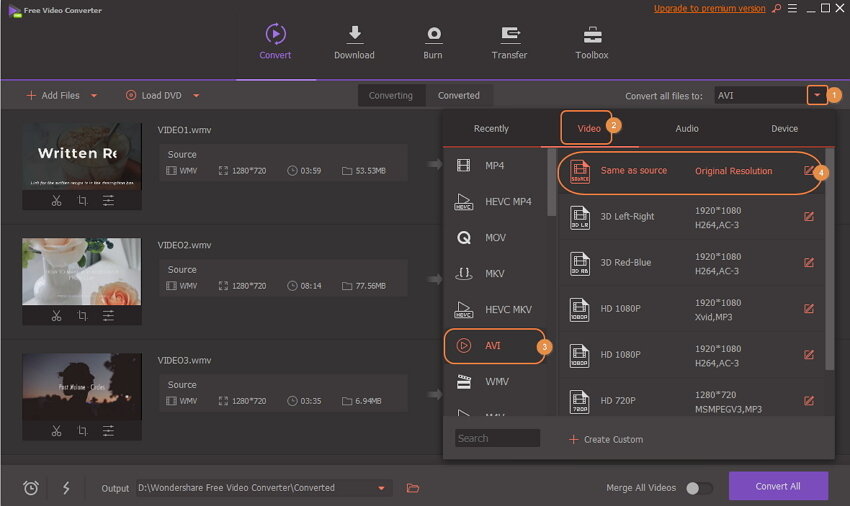Open the Download section
The height and width of the screenshot is (506, 850).
pyautogui.click(x=354, y=42)
